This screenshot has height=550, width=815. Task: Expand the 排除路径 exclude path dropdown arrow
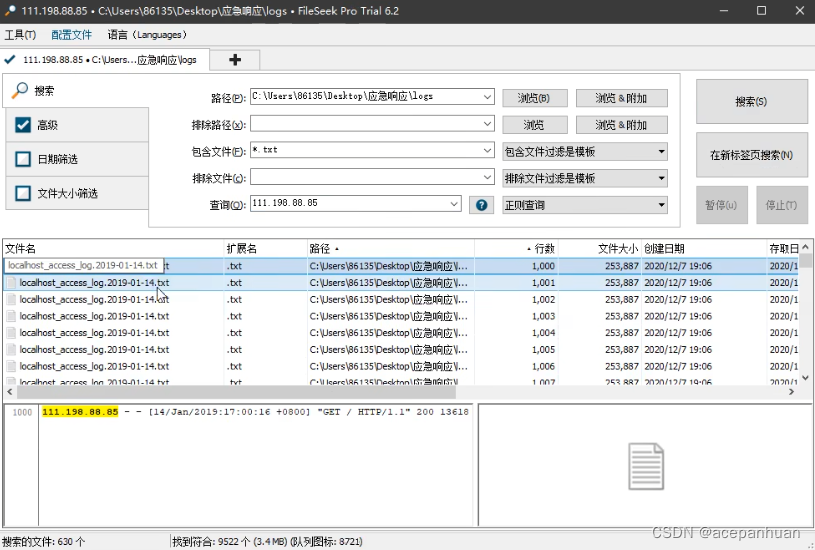click(x=487, y=124)
